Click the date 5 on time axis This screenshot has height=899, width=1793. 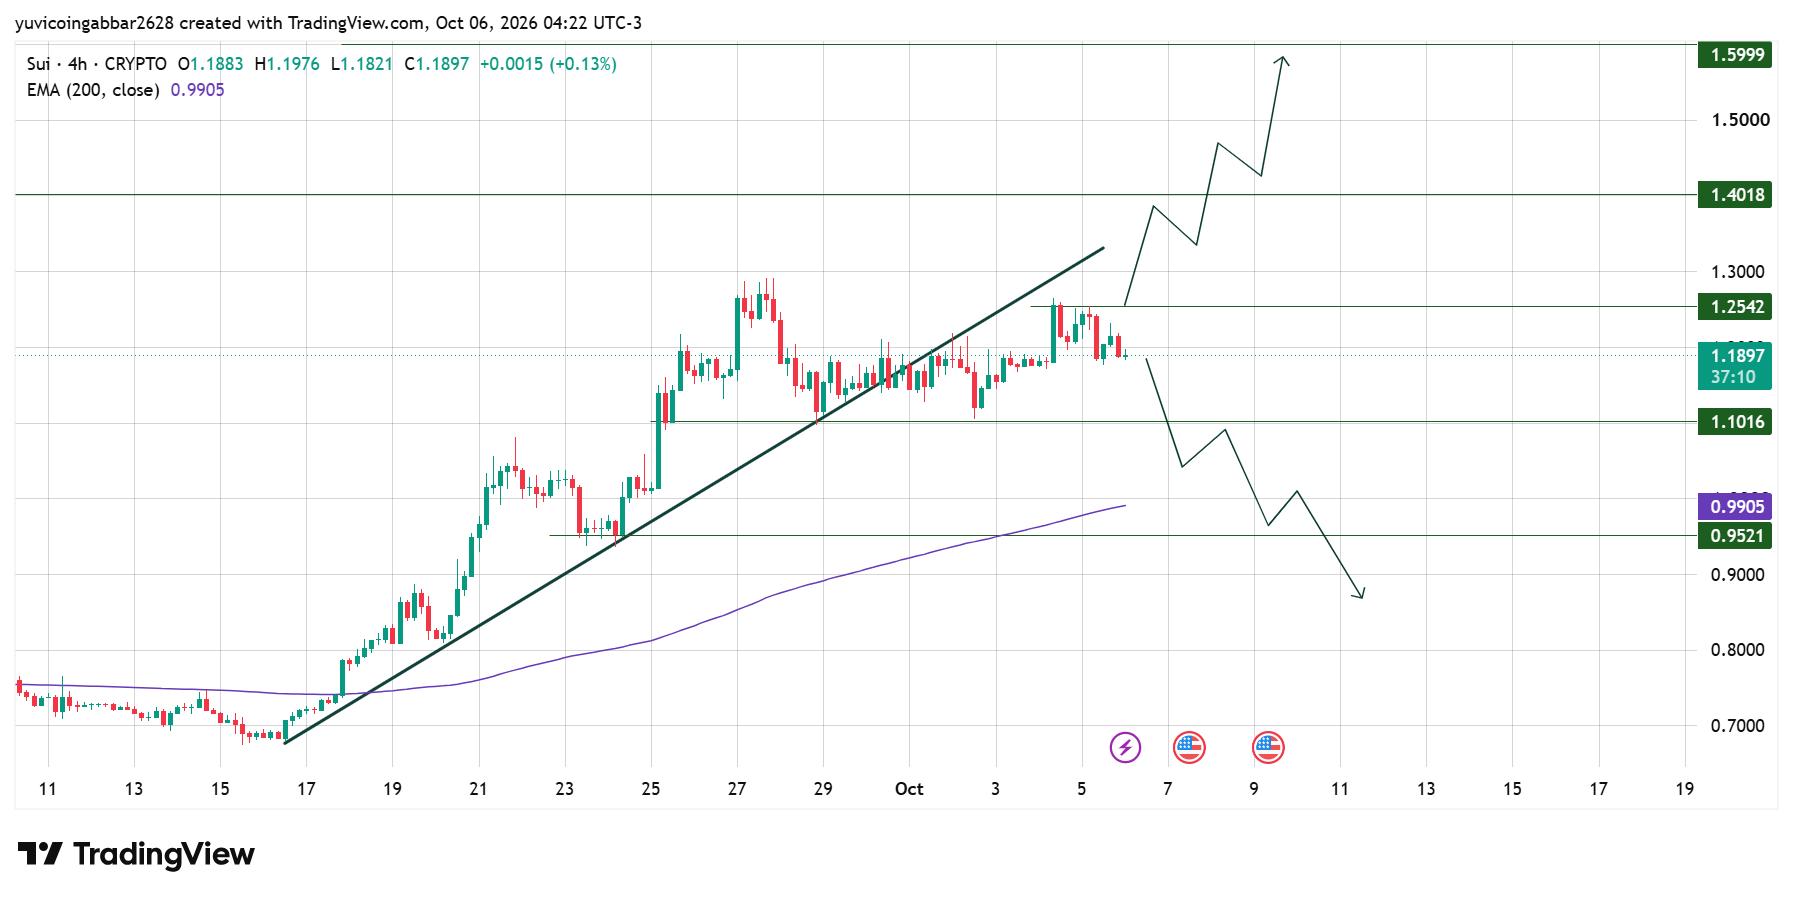[1081, 789]
